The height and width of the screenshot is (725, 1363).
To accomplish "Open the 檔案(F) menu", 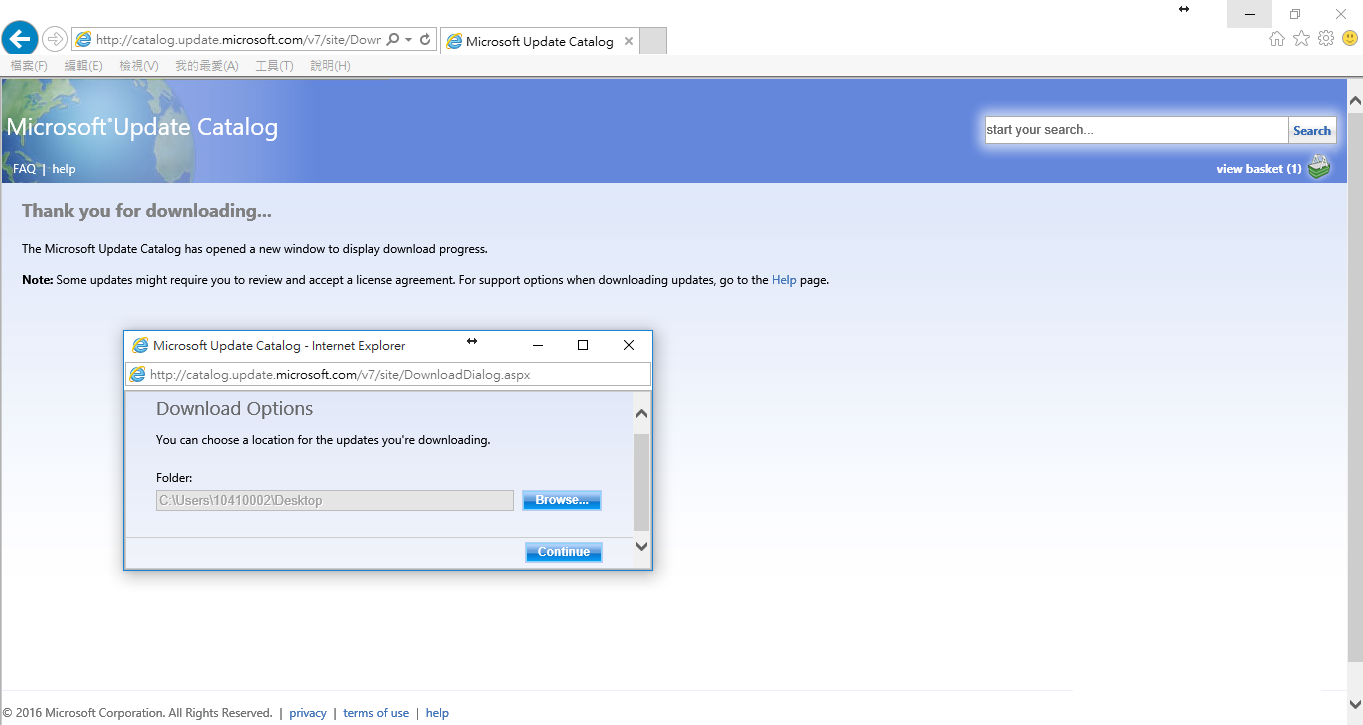I will click(29, 66).
